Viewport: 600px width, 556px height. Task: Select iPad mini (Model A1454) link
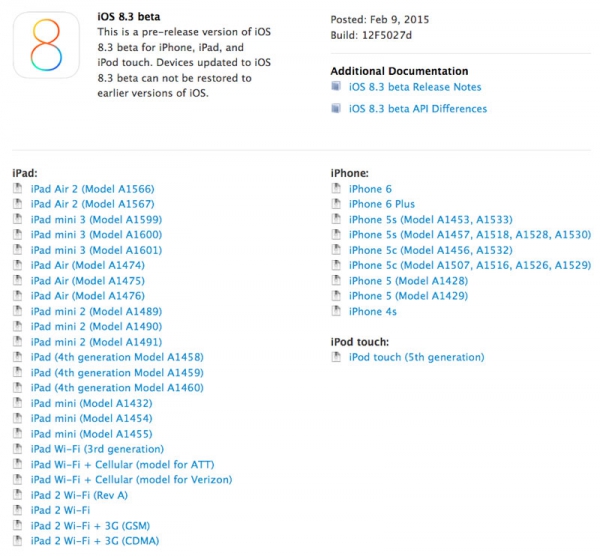click(91, 419)
